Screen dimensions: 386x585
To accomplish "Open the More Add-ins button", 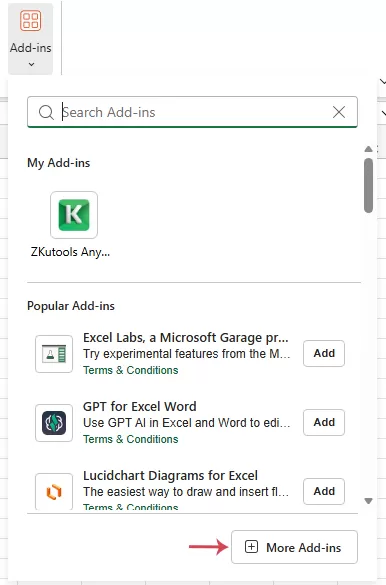I will [x=294, y=547].
